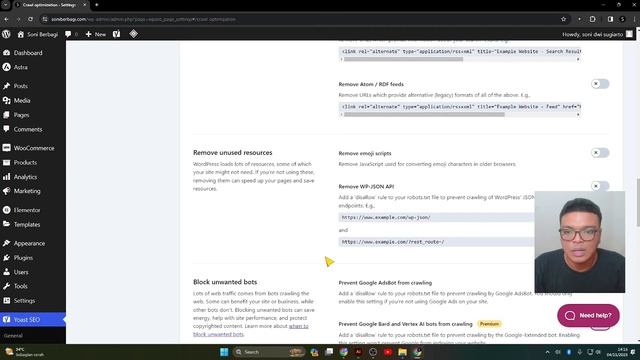640x360 pixels.
Task: Open General under Yoast SEO
Action: 13,336
